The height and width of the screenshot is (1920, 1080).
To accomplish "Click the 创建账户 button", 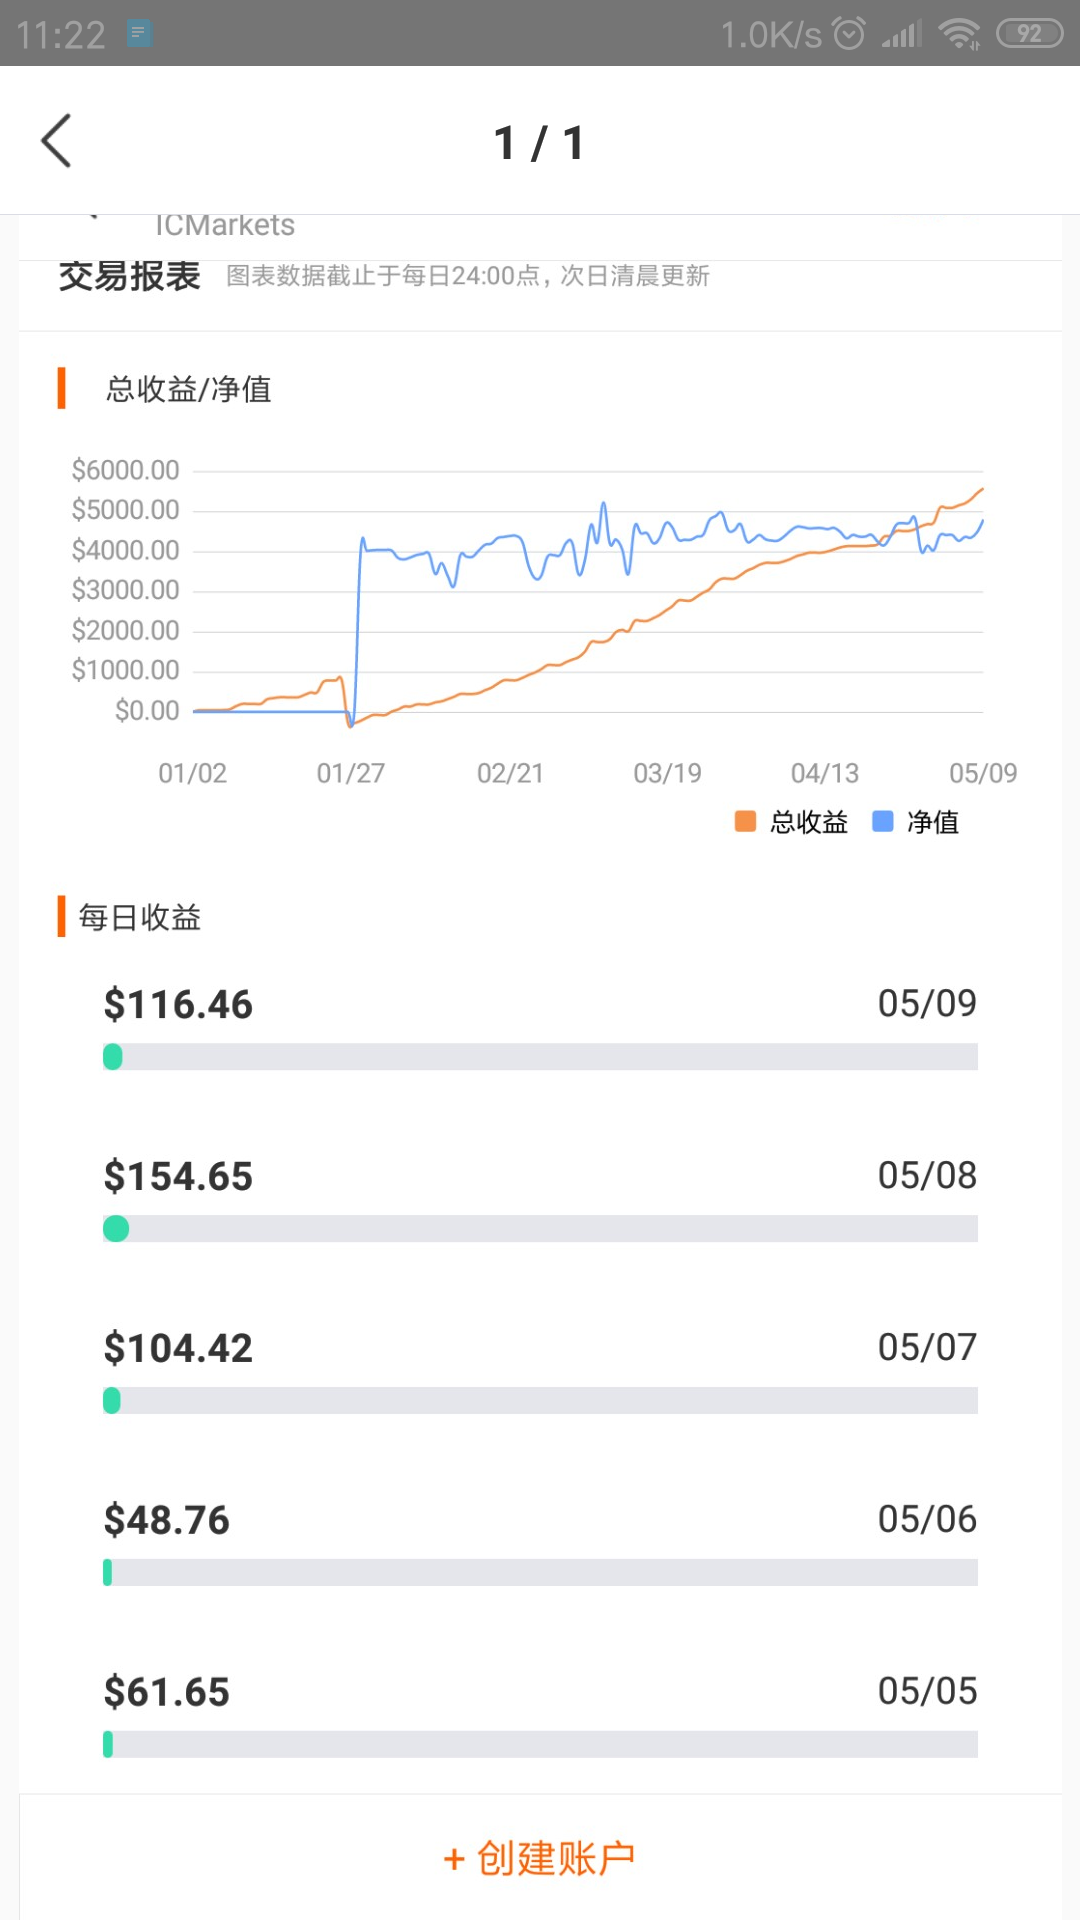I will click(x=540, y=1858).
